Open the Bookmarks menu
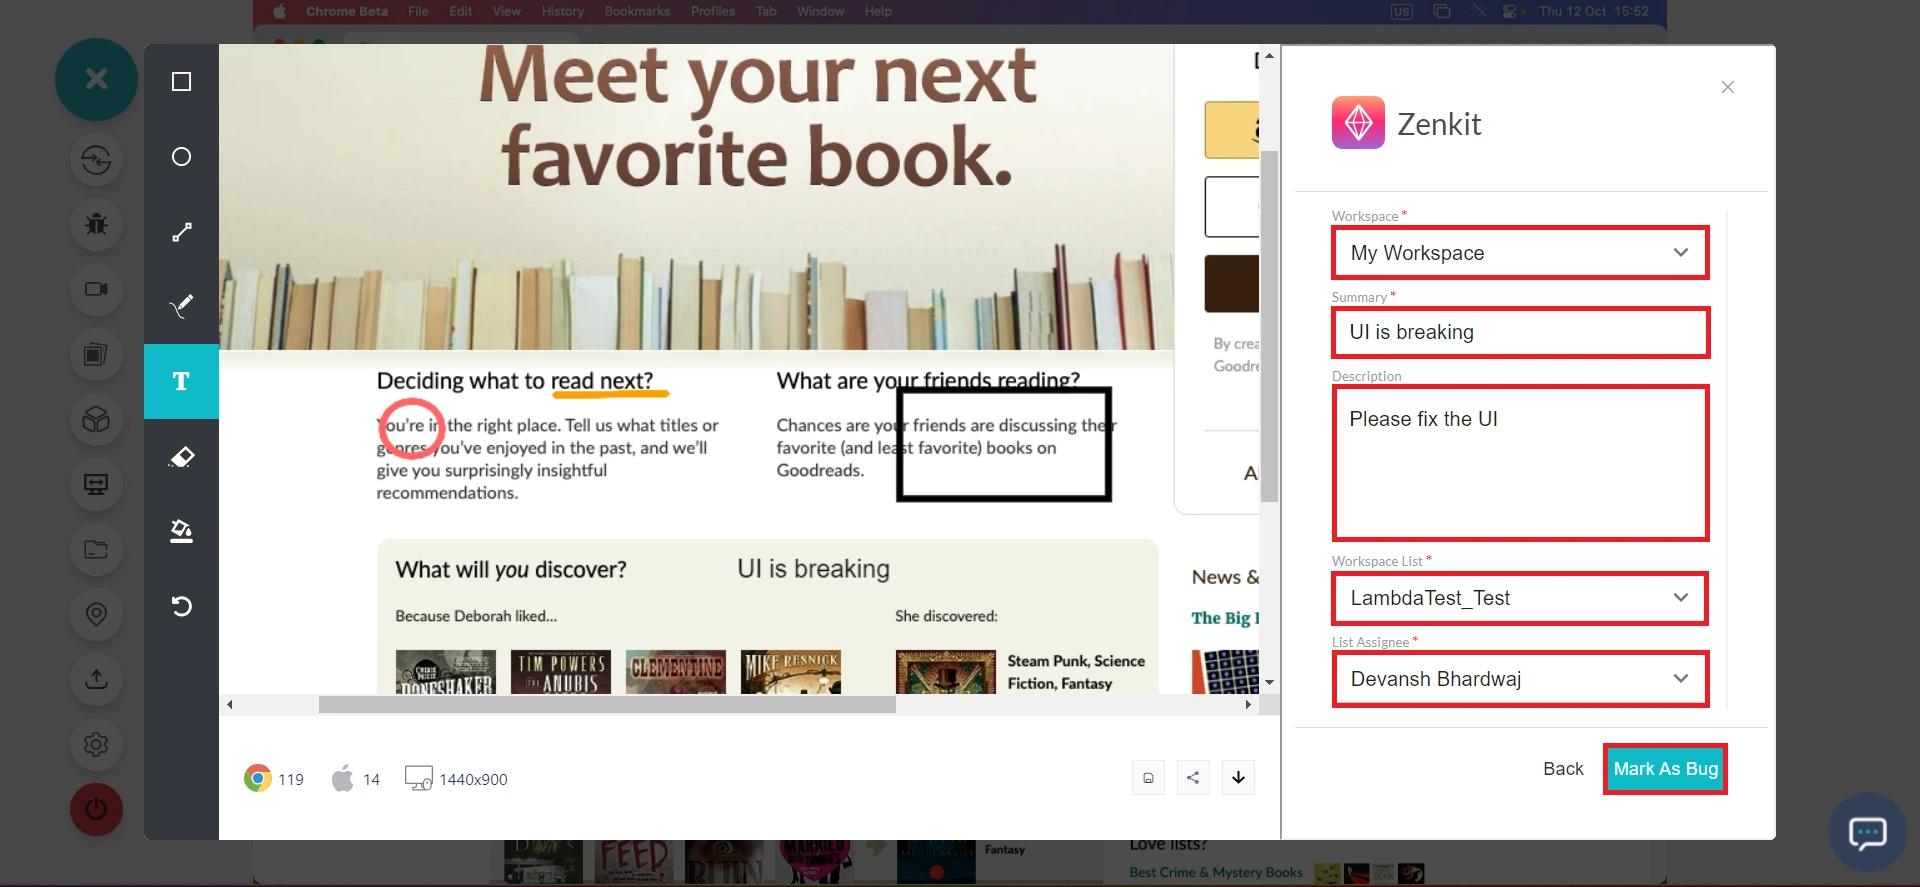The image size is (1920, 887). [636, 11]
